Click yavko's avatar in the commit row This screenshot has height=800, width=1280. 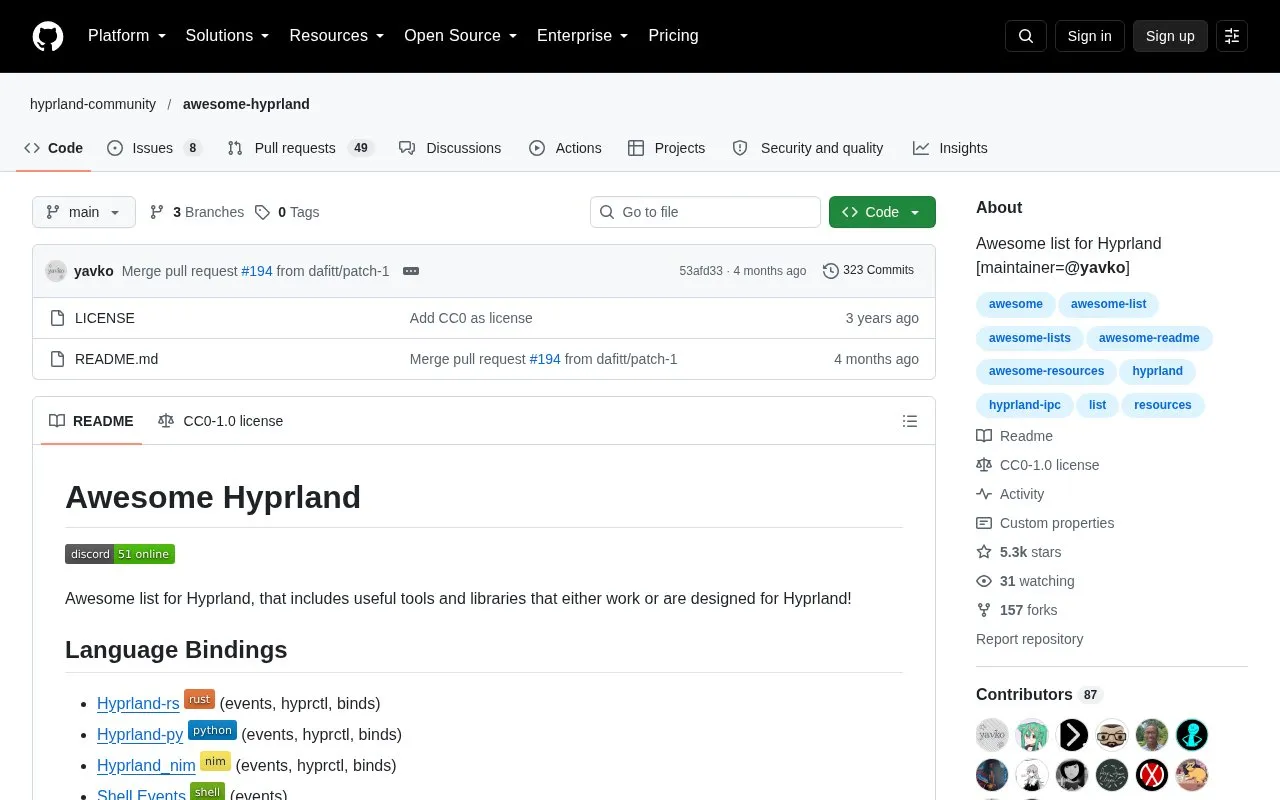(x=56, y=271)
